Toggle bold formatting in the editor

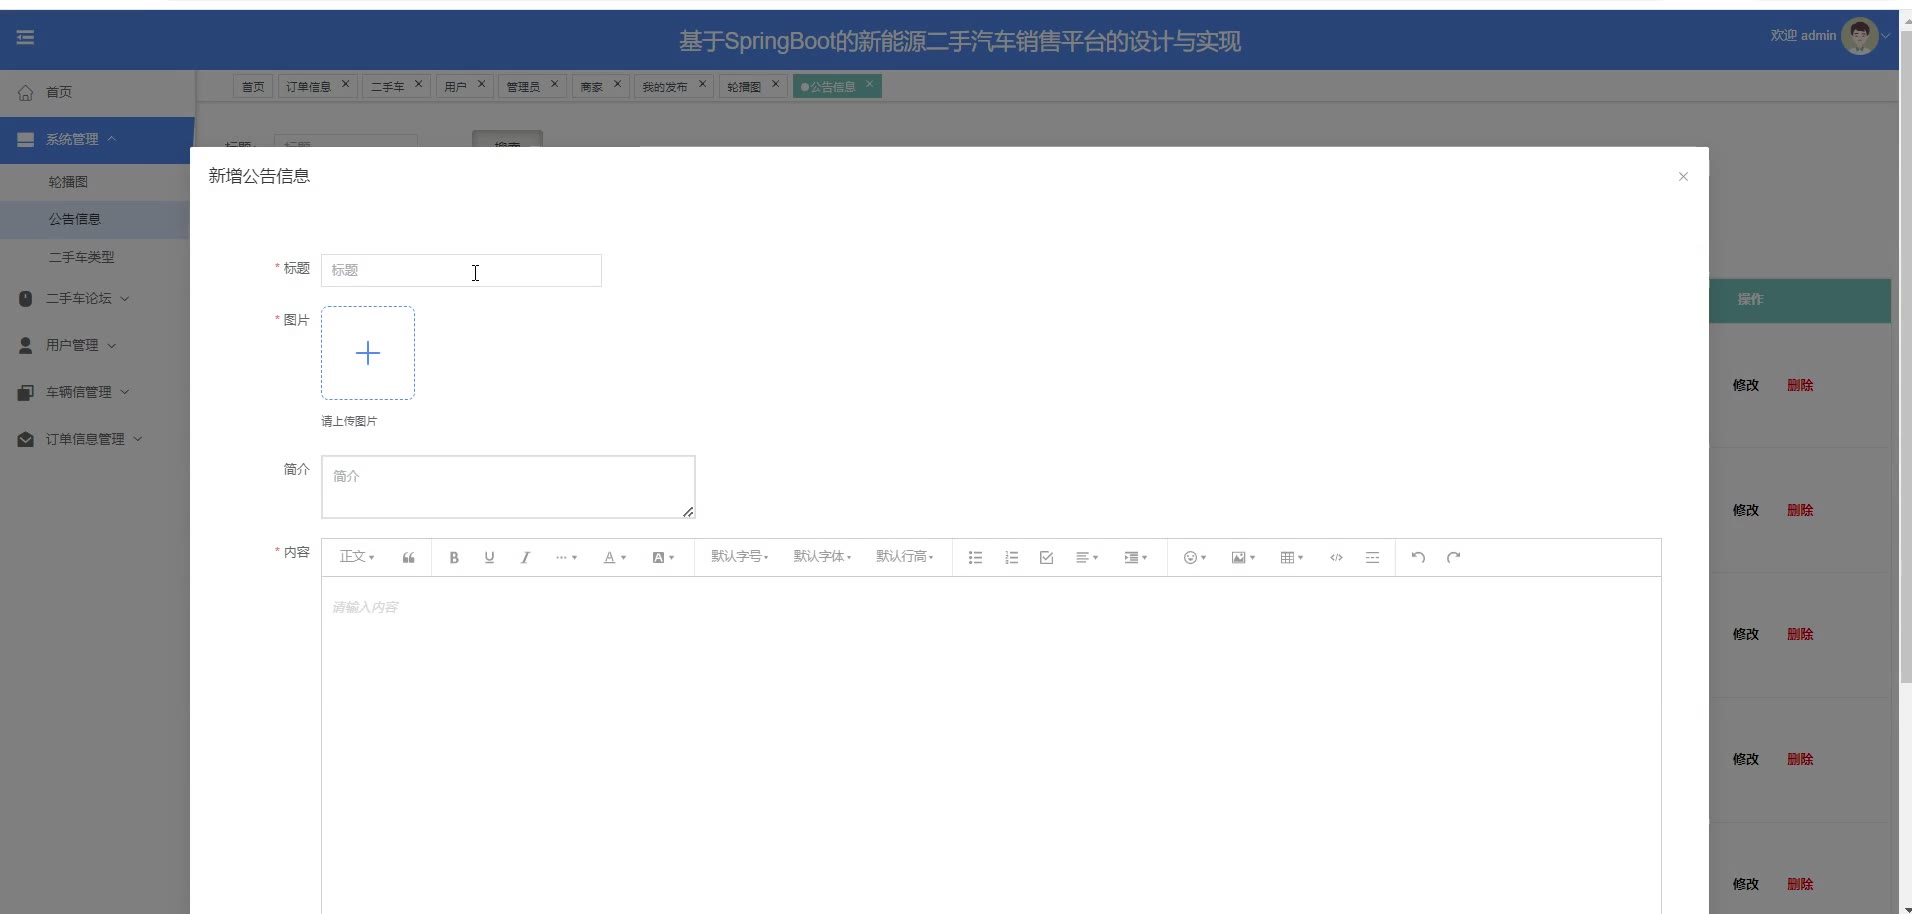tap(454, 558)
